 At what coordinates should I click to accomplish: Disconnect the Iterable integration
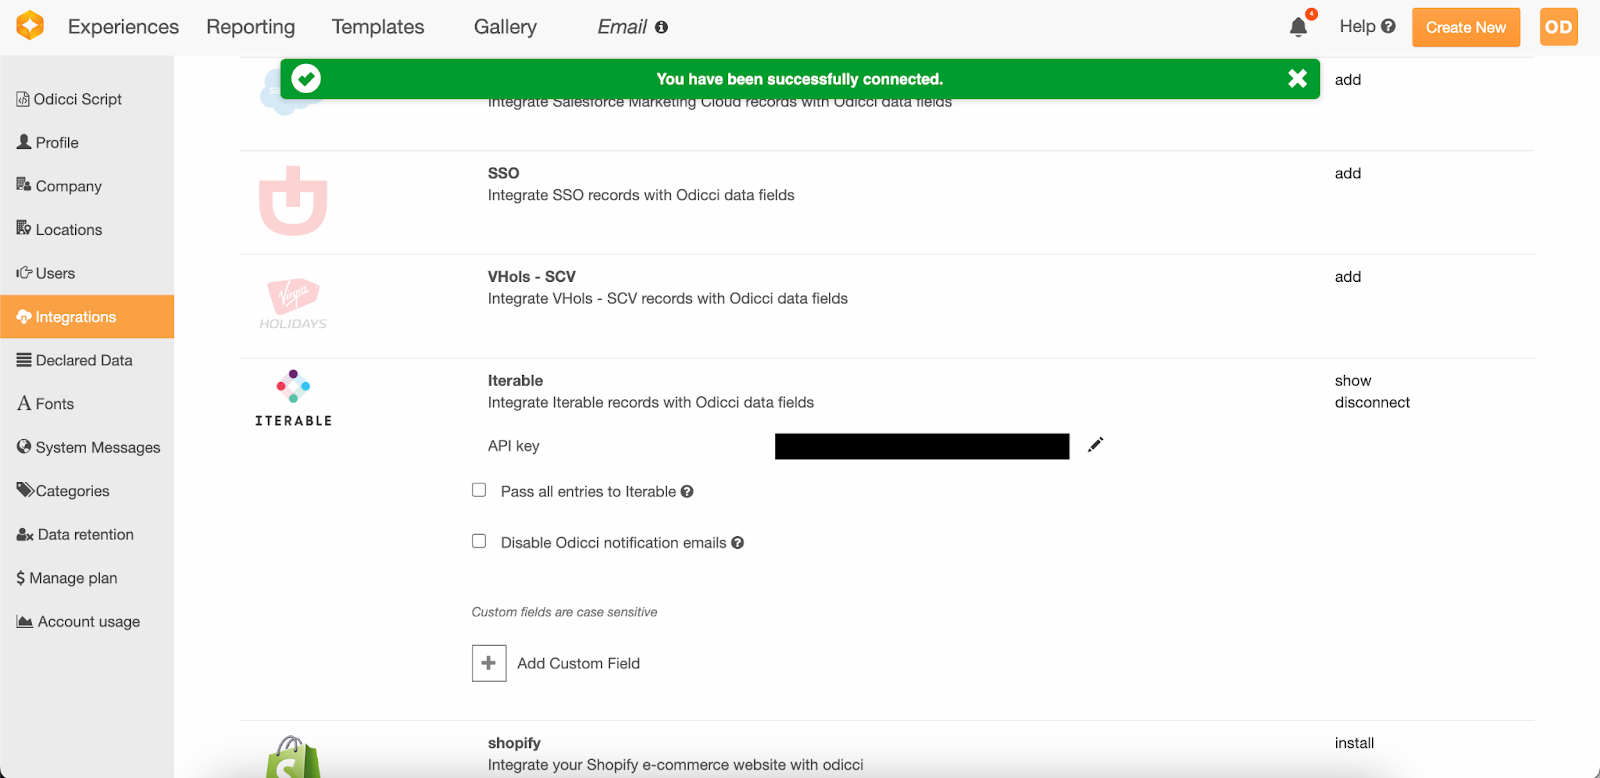tap(1371, 402)
